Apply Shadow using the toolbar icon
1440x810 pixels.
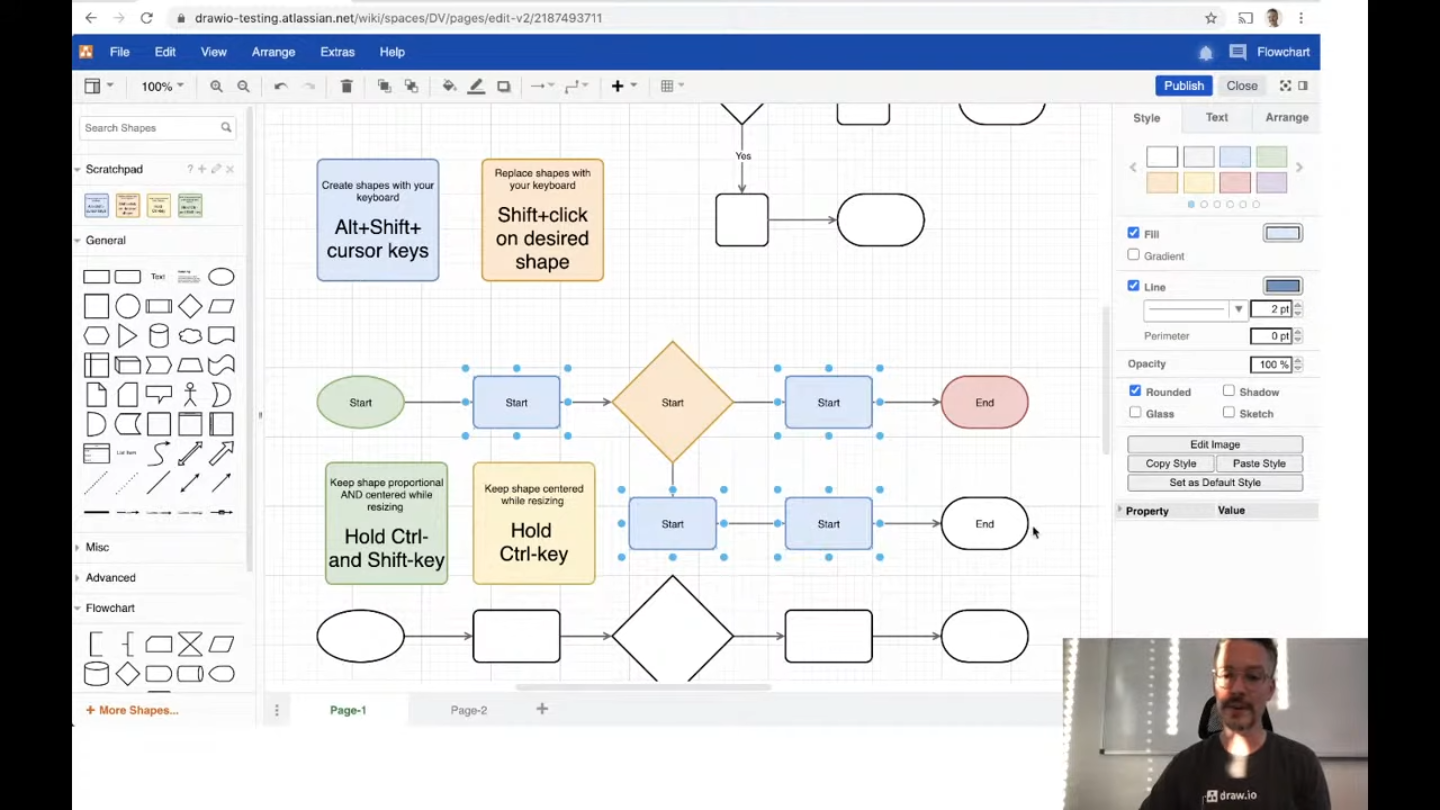[503, 86]
